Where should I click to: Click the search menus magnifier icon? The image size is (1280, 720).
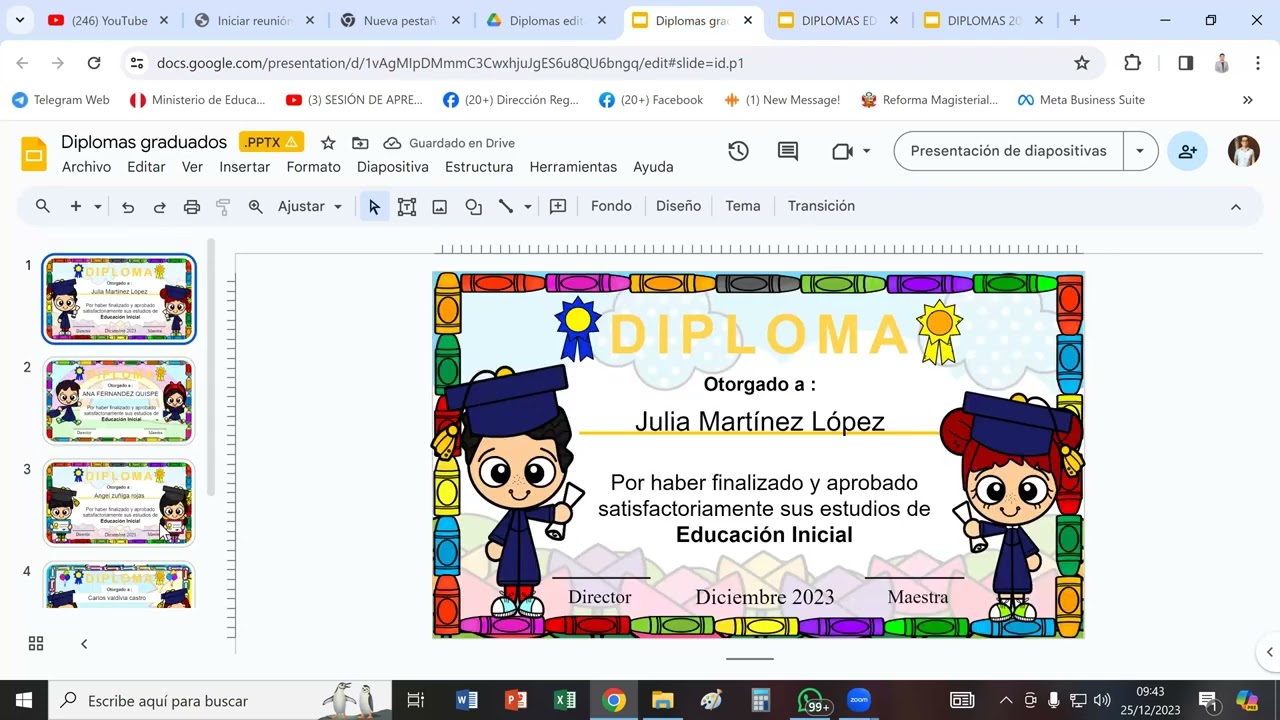(x=42, y=206)
